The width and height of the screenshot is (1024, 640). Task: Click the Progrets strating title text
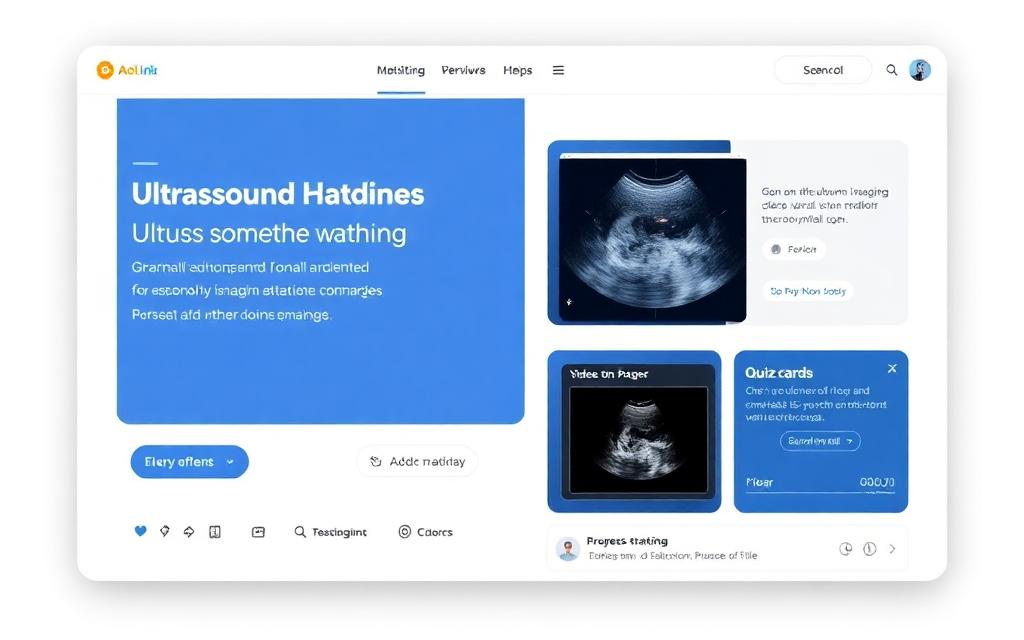point(627,541)
